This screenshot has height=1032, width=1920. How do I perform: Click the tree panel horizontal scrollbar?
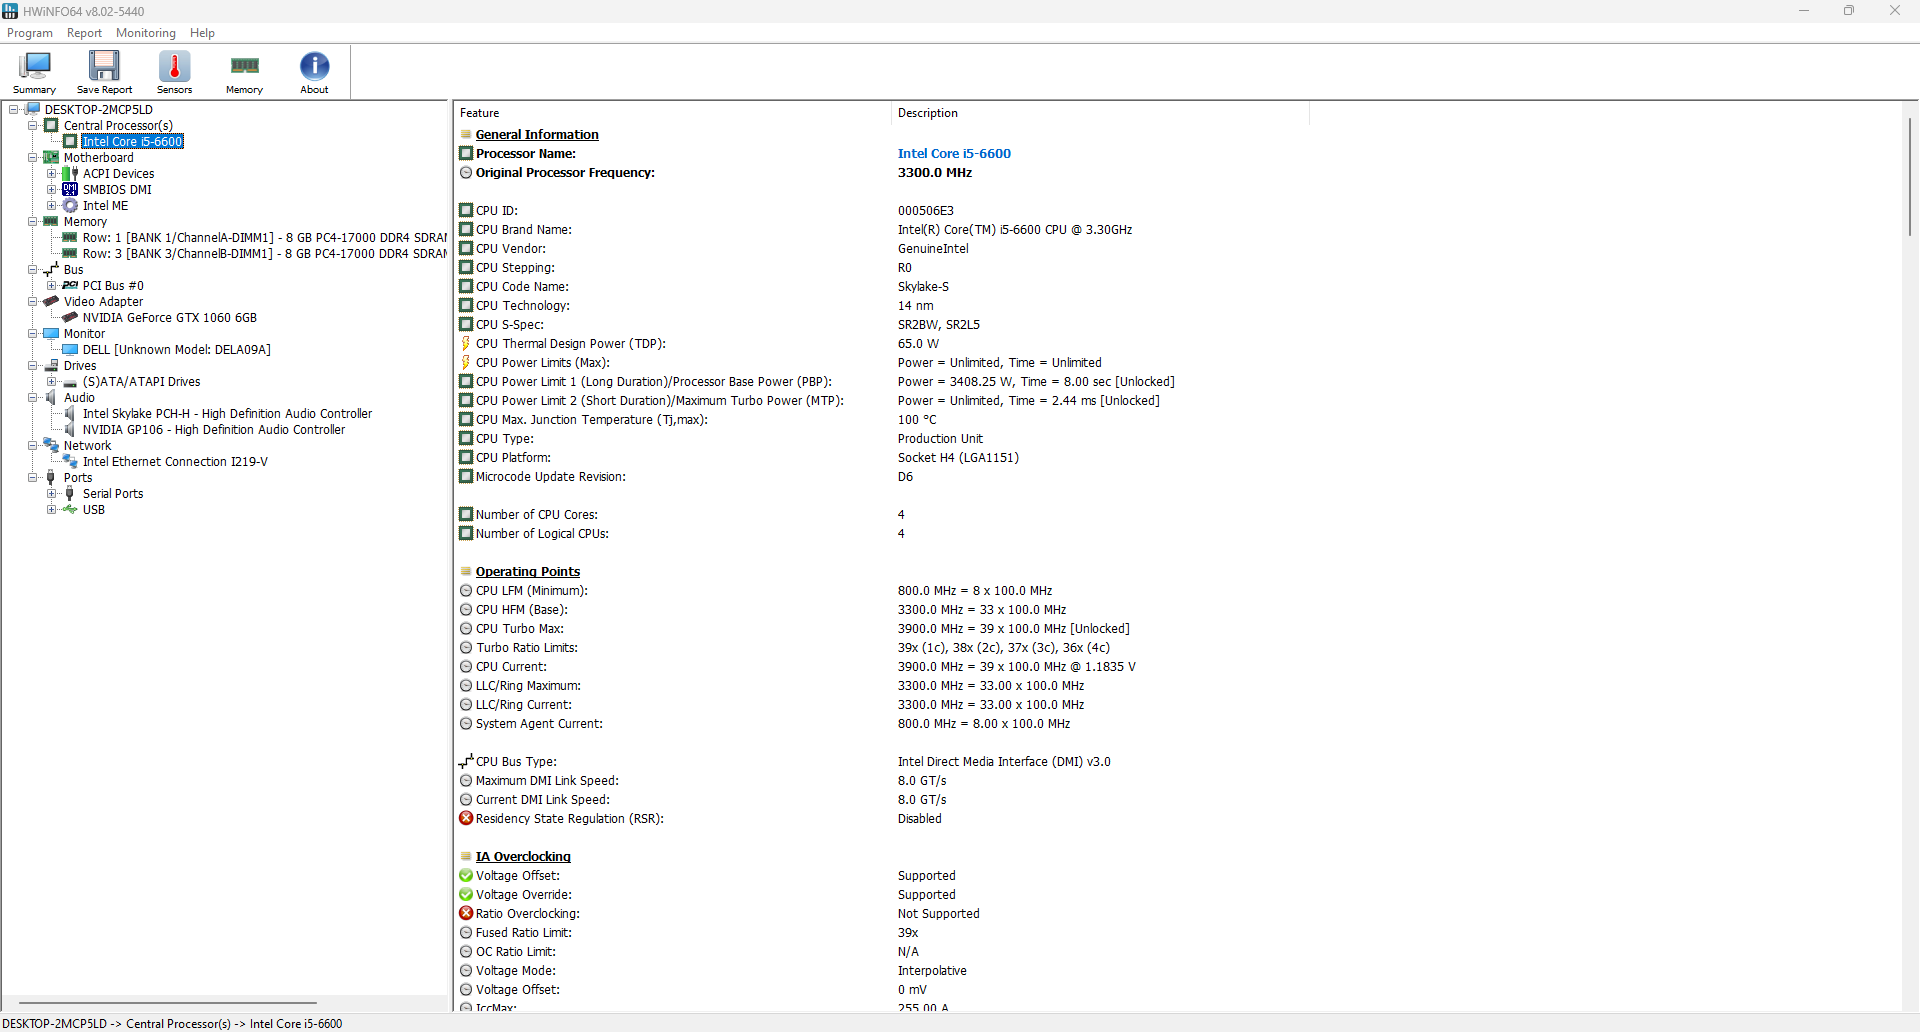pyautogui.click(x=168, y=1002)
